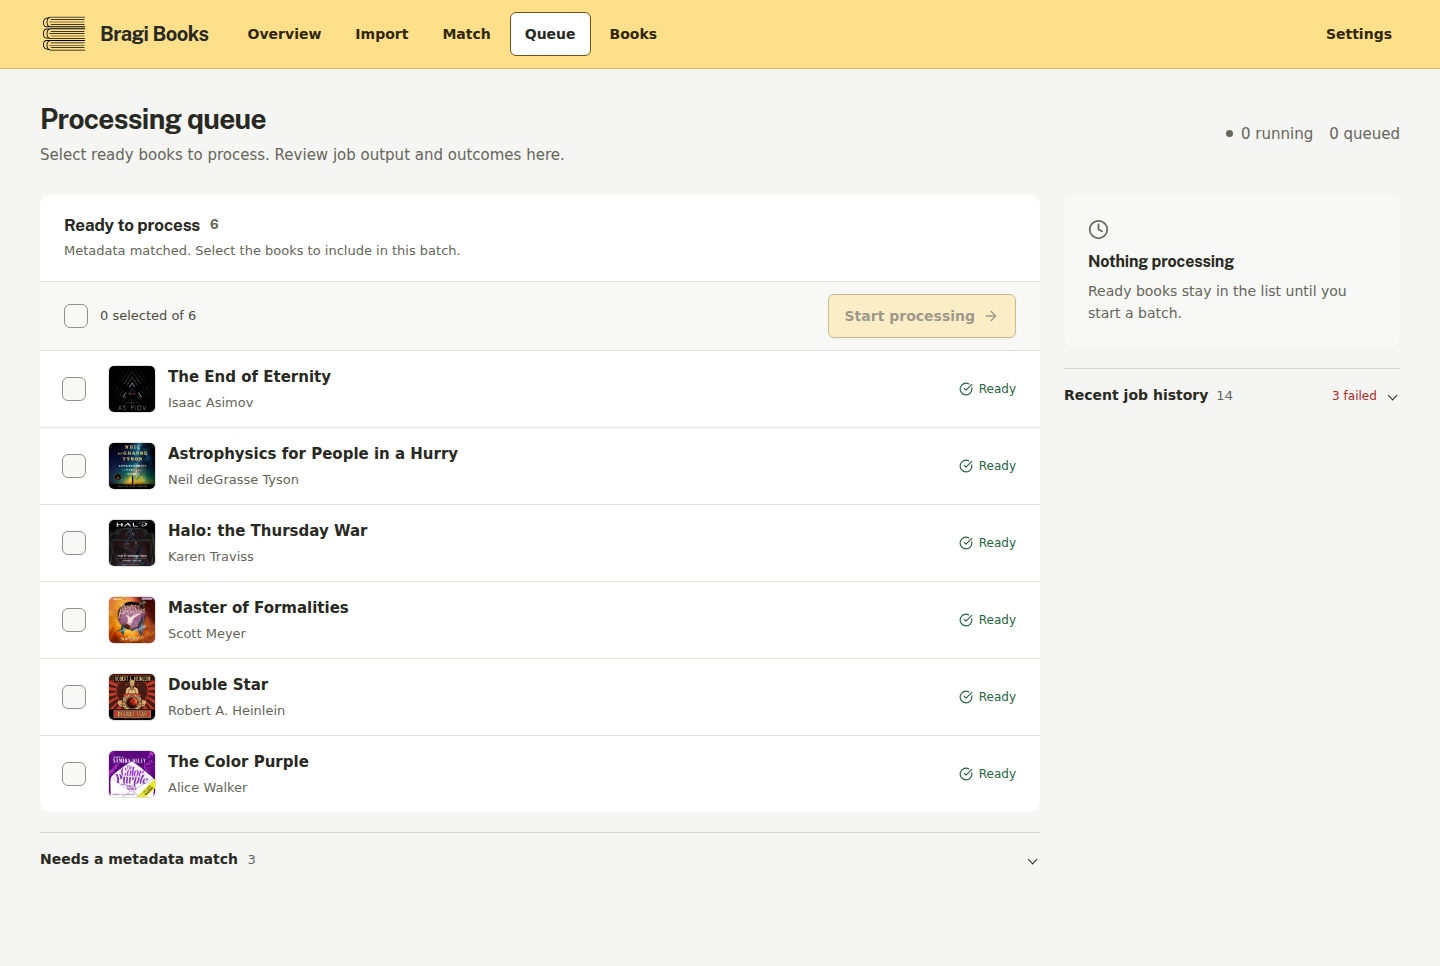Click the Ready checkmark icon for The Color Purple

[x=966, y=774]
